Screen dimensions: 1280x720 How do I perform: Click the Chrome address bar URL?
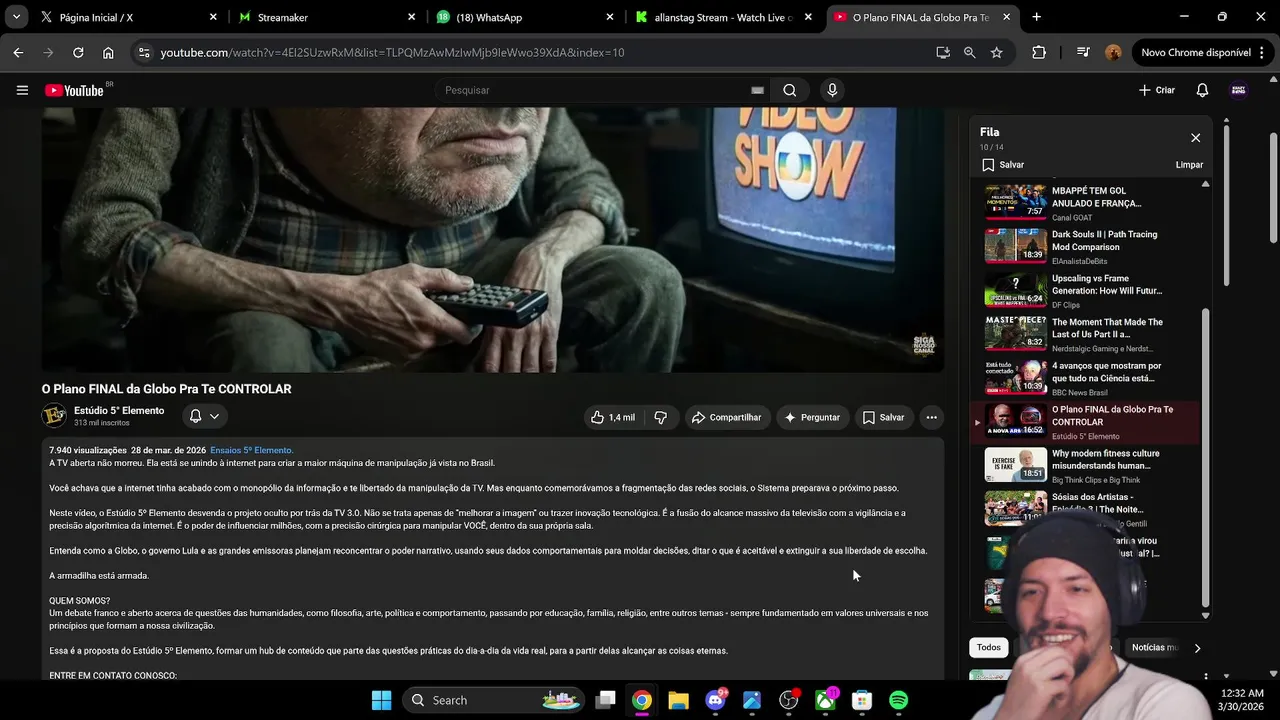tap(392, 52)
